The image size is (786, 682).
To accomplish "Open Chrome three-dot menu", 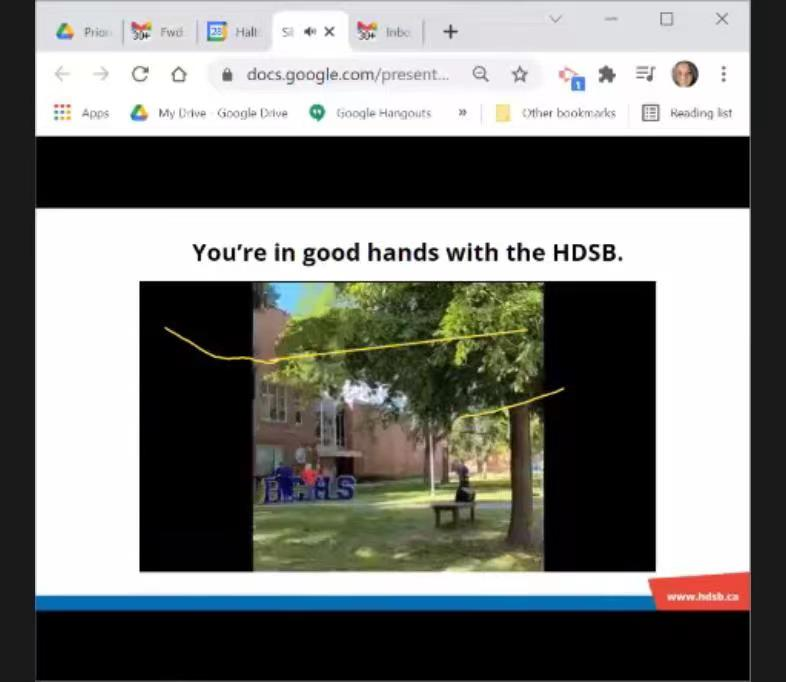I will (x=723, y=74).
